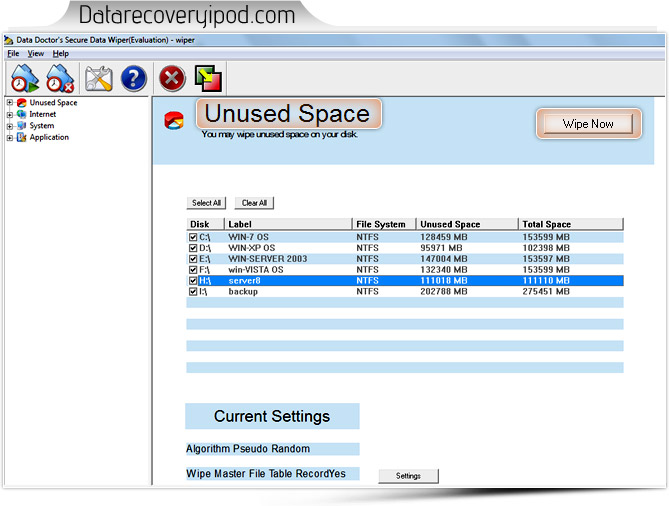
Task: Sort by the Total Space column header
Action: [571, 224]
